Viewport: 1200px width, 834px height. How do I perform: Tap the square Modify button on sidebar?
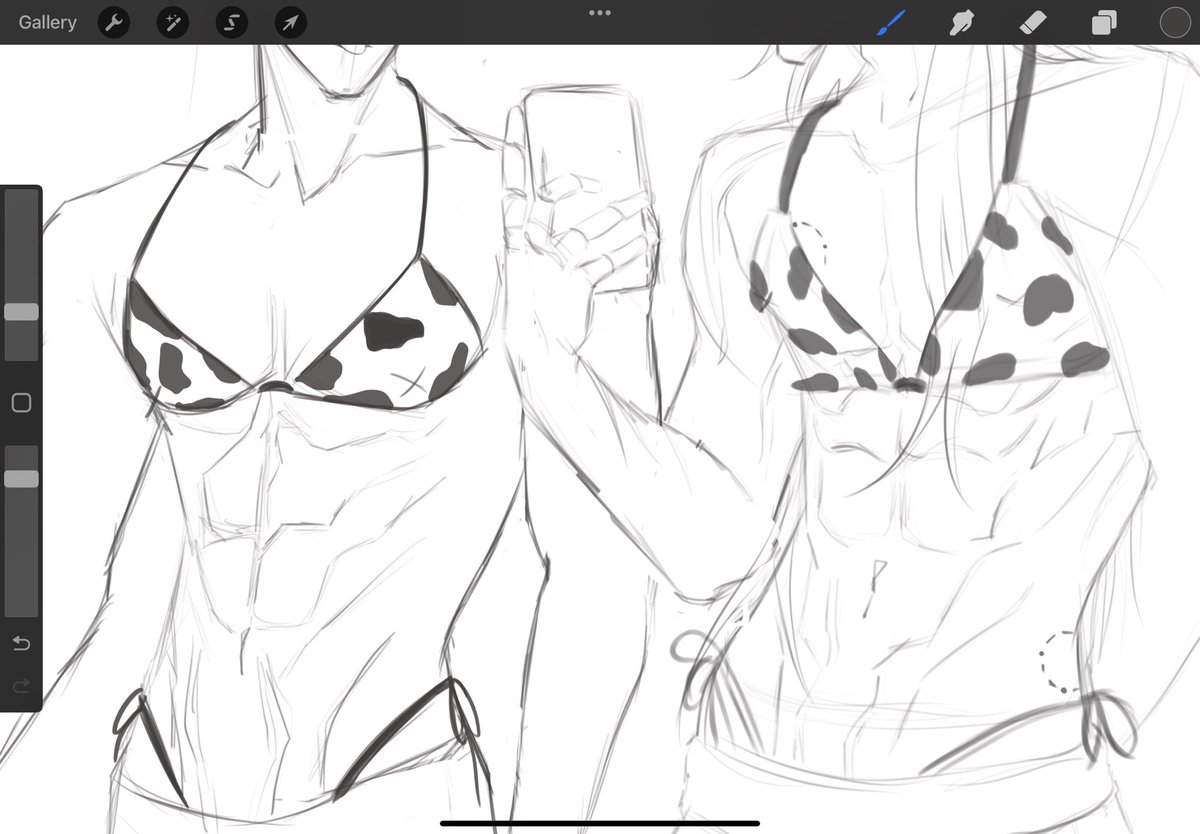tap(21, 403)
